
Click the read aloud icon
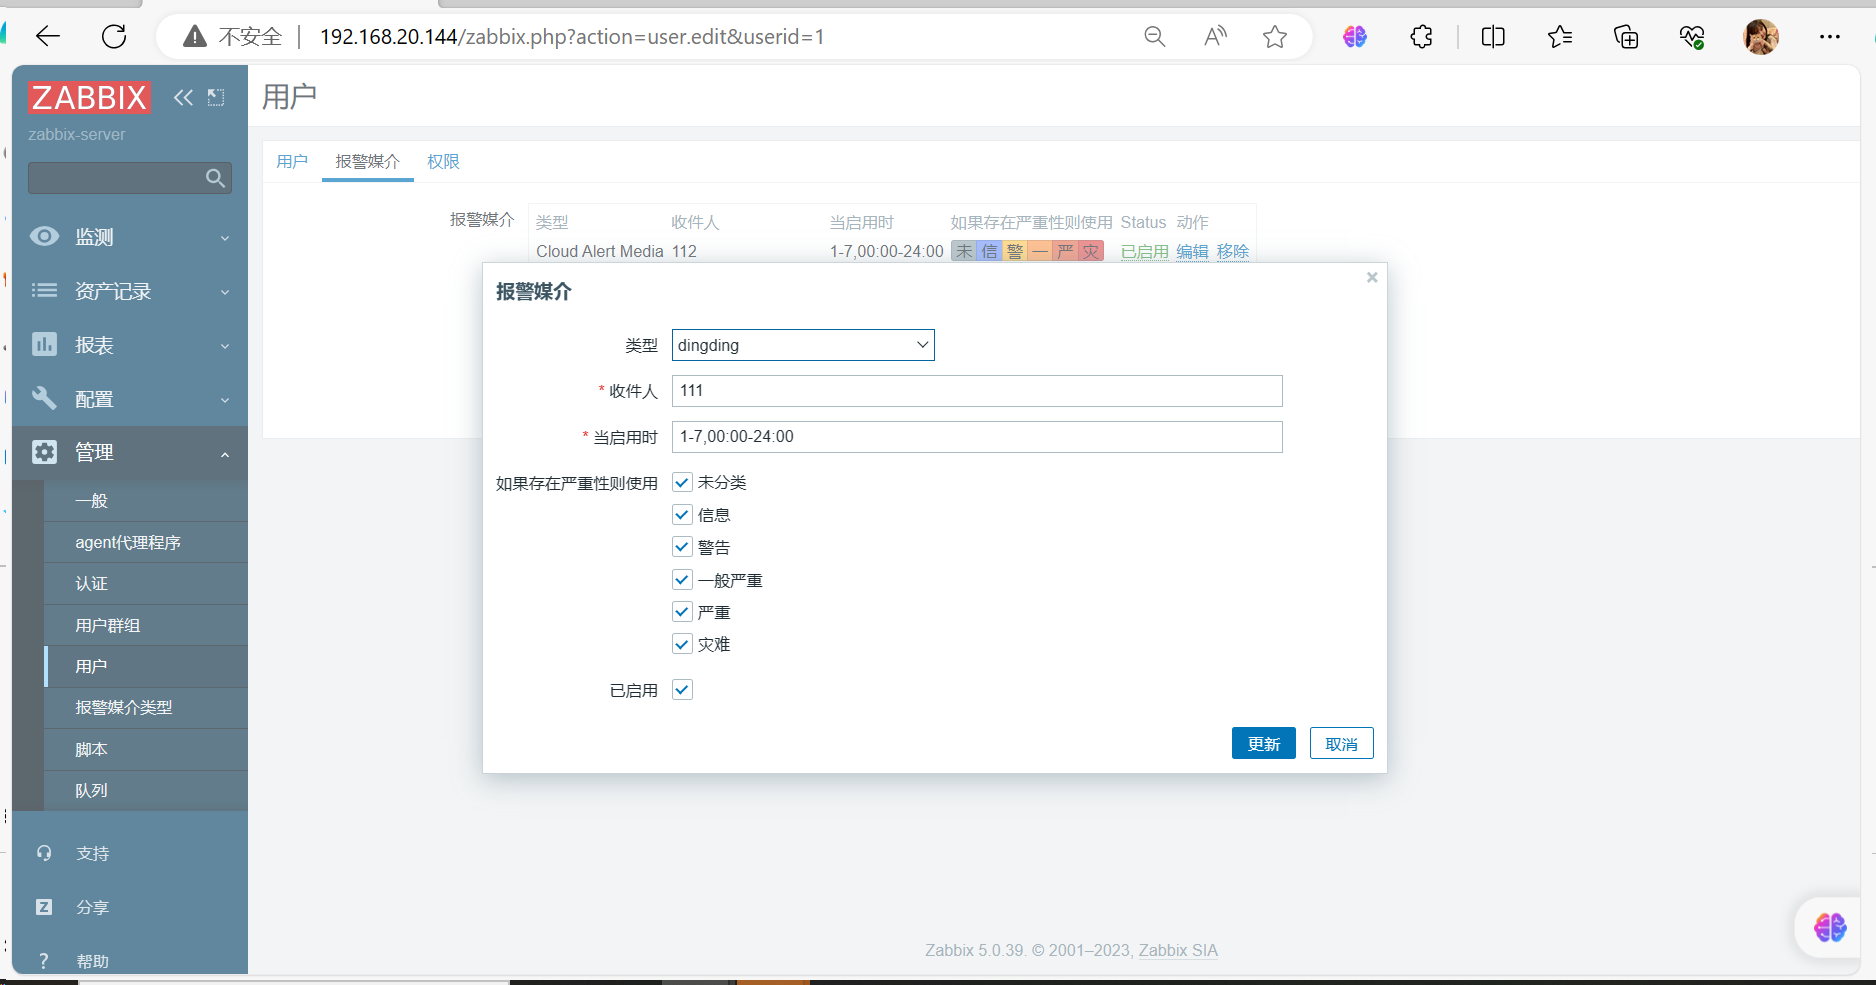coord(1215,37)
